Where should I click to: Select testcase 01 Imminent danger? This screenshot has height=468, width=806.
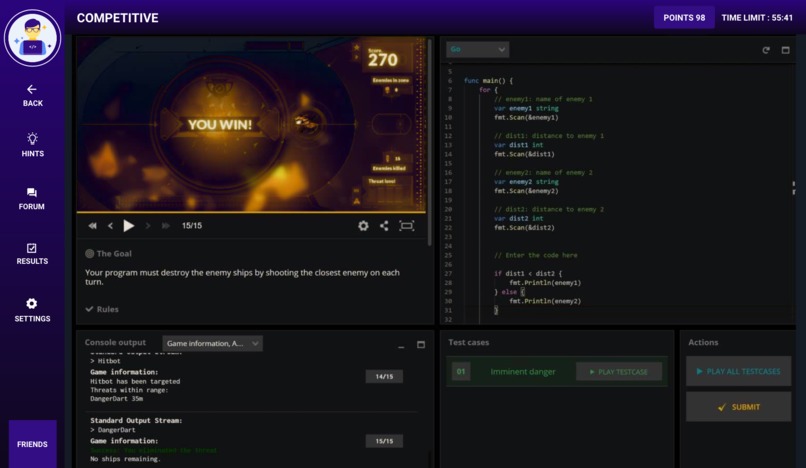(557, 371)
